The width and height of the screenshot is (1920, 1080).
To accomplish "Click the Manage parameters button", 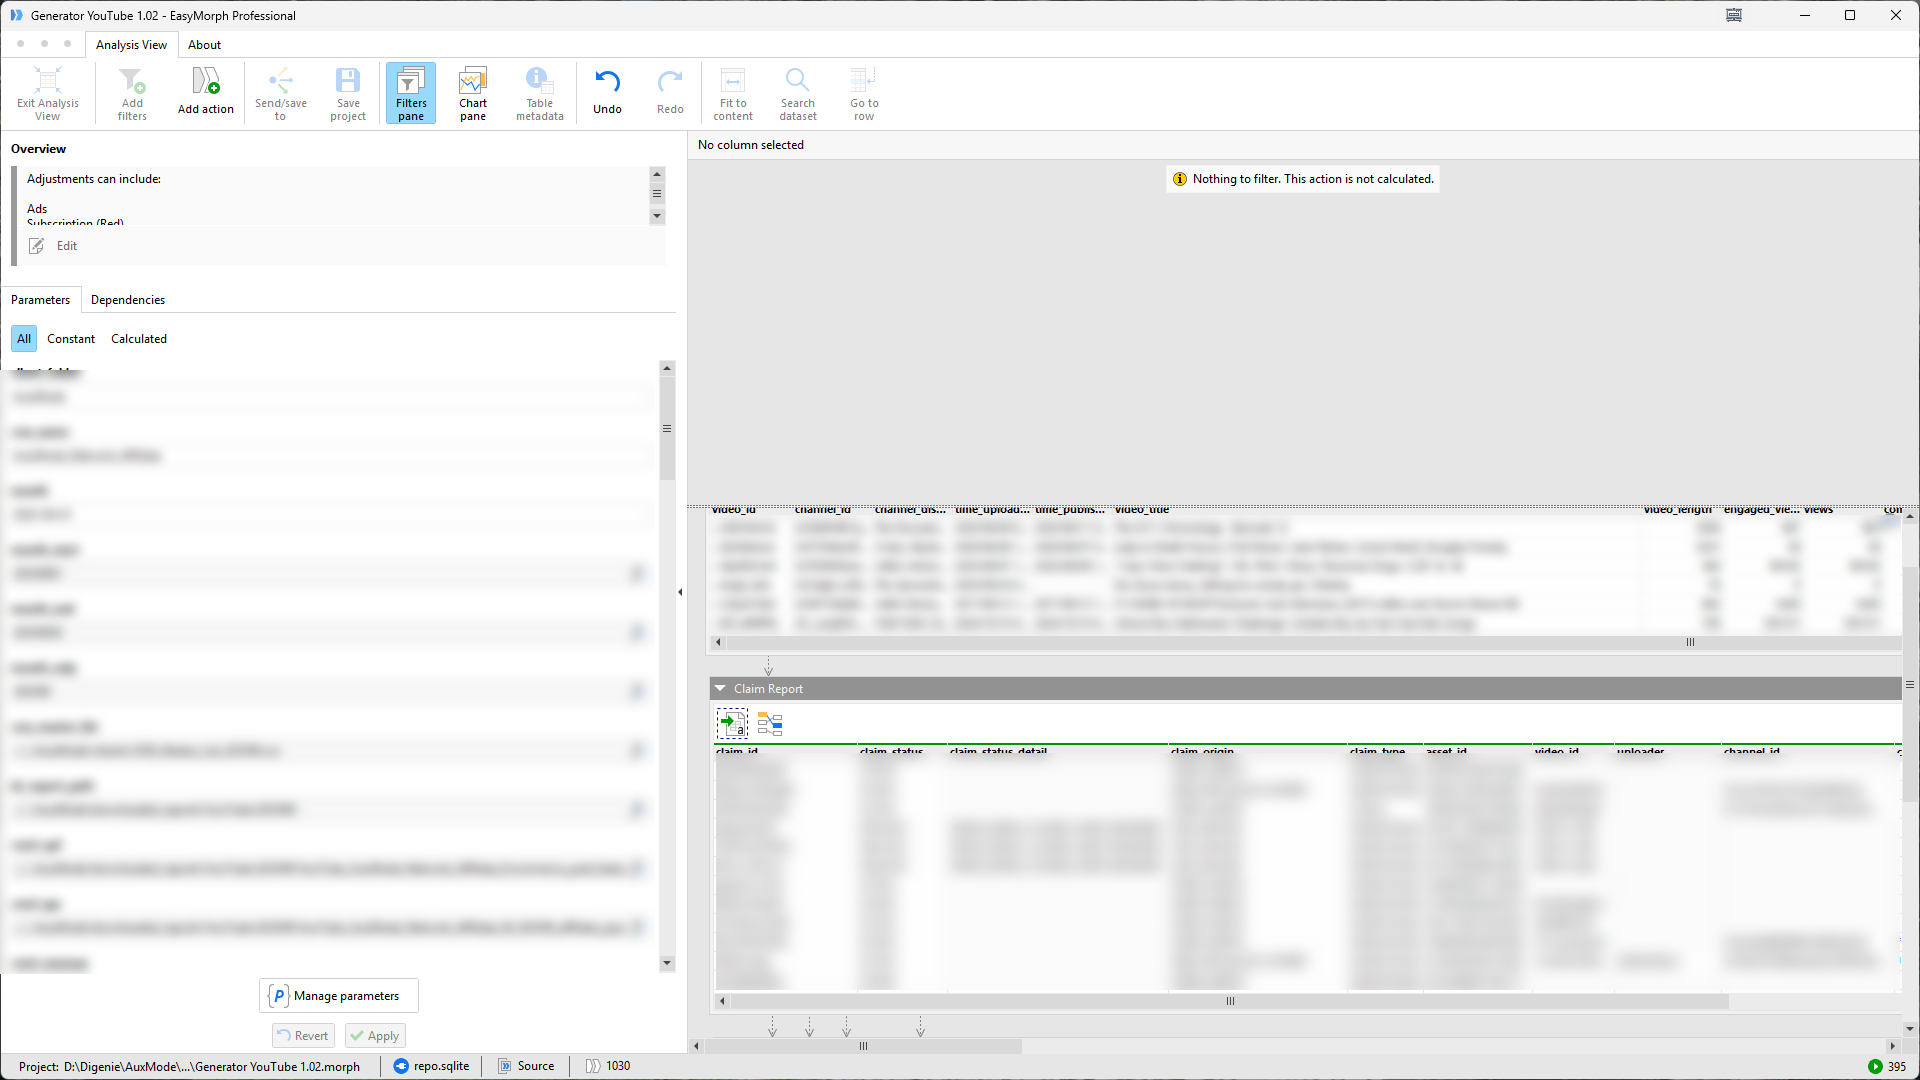I will tap(338, 996).
